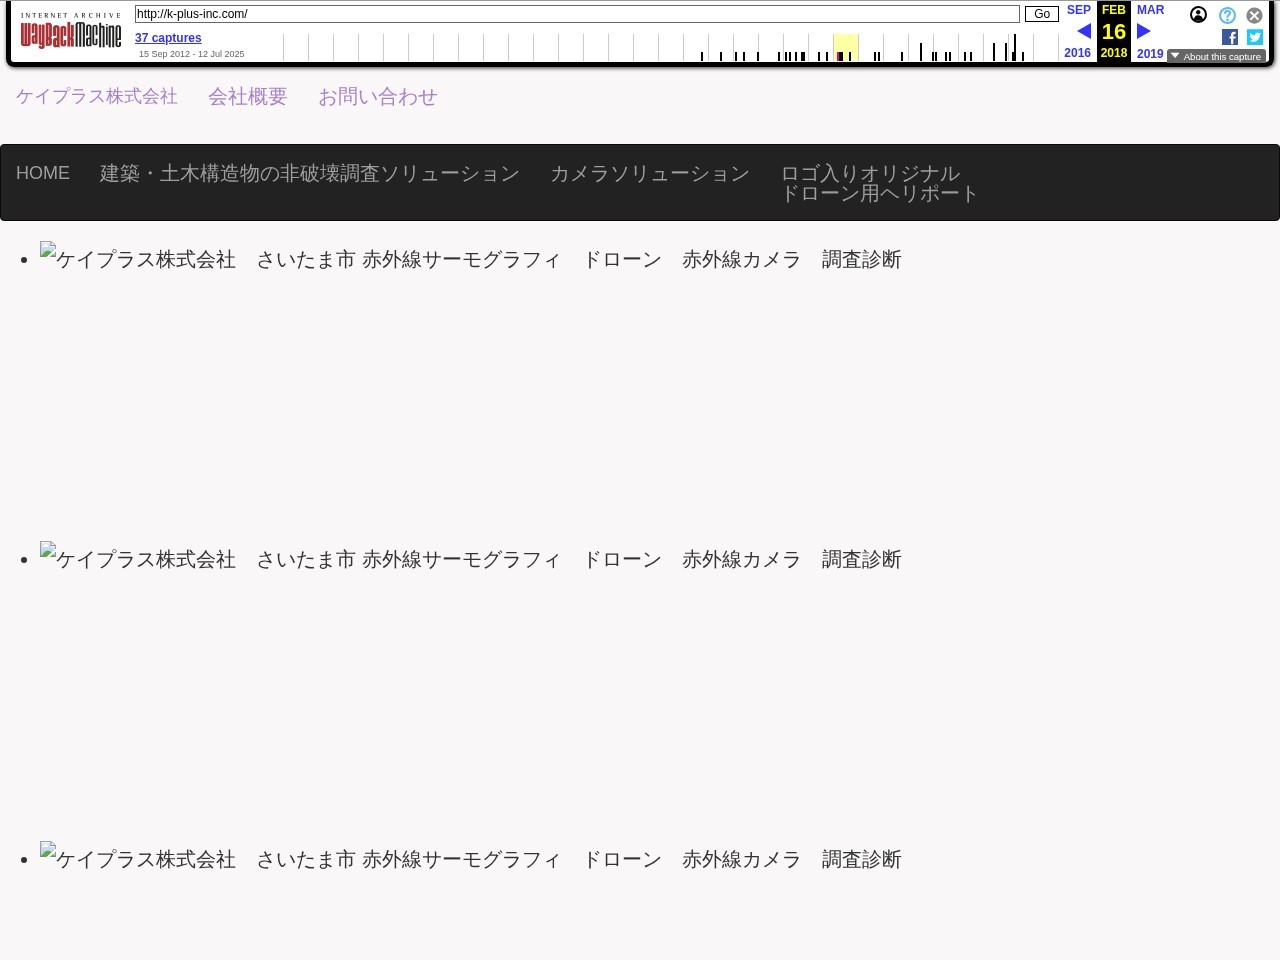
Task: Click highlighted 2018 bar in timeline
Action: coord(846,47)
